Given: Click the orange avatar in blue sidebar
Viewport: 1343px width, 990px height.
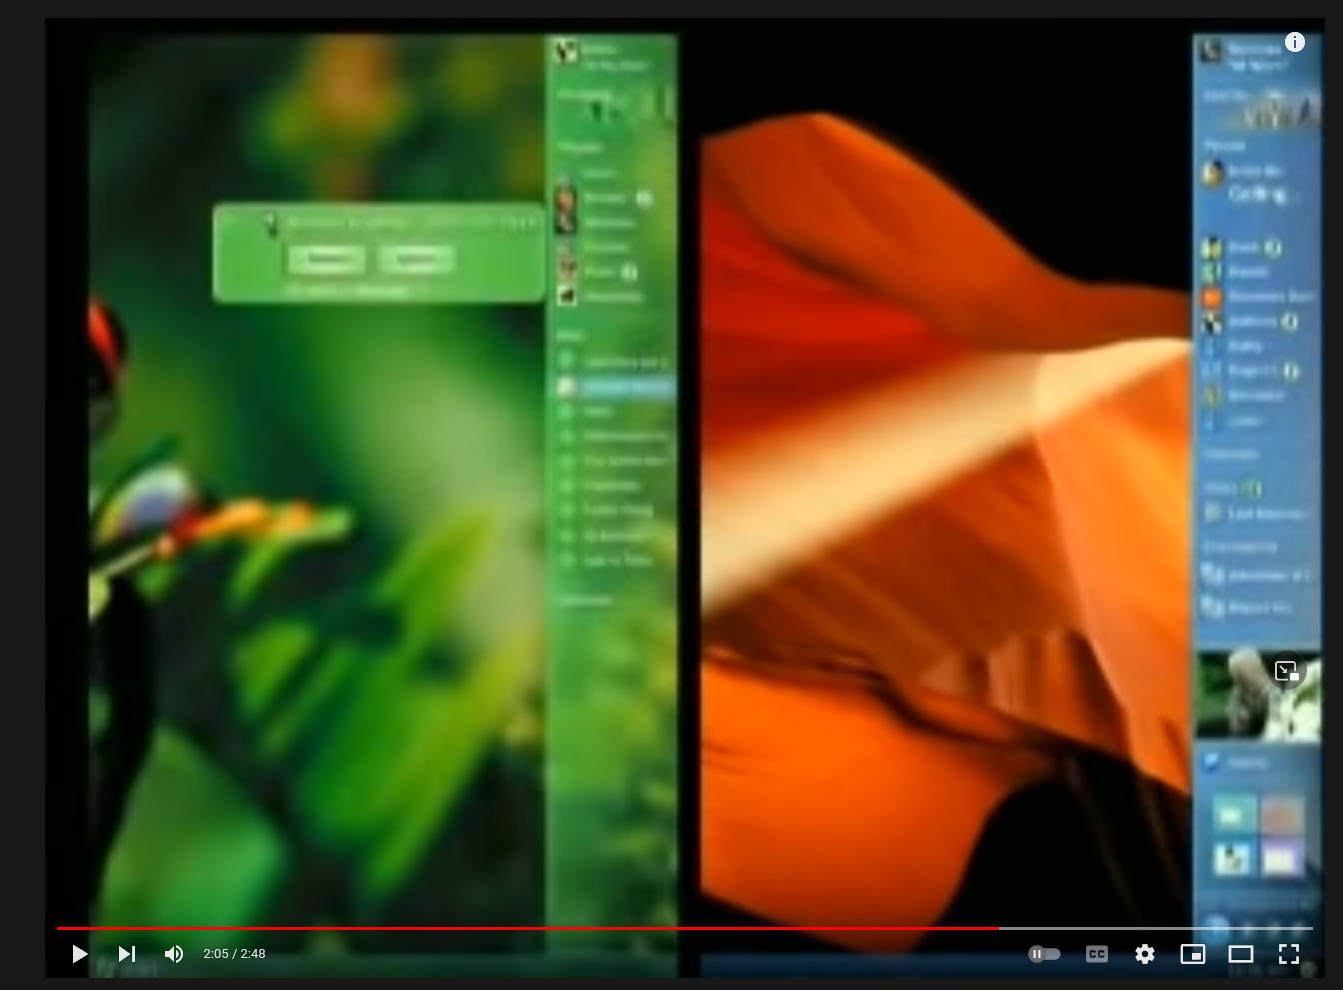Looking at the screenshot, I should [1212, 297].
